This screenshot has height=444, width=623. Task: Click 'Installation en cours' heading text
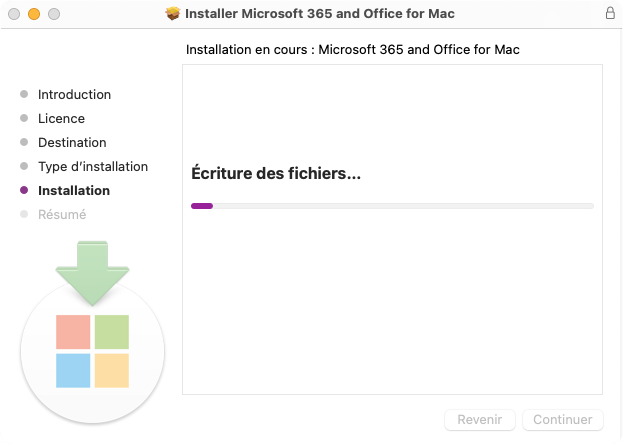click(352, 50)
